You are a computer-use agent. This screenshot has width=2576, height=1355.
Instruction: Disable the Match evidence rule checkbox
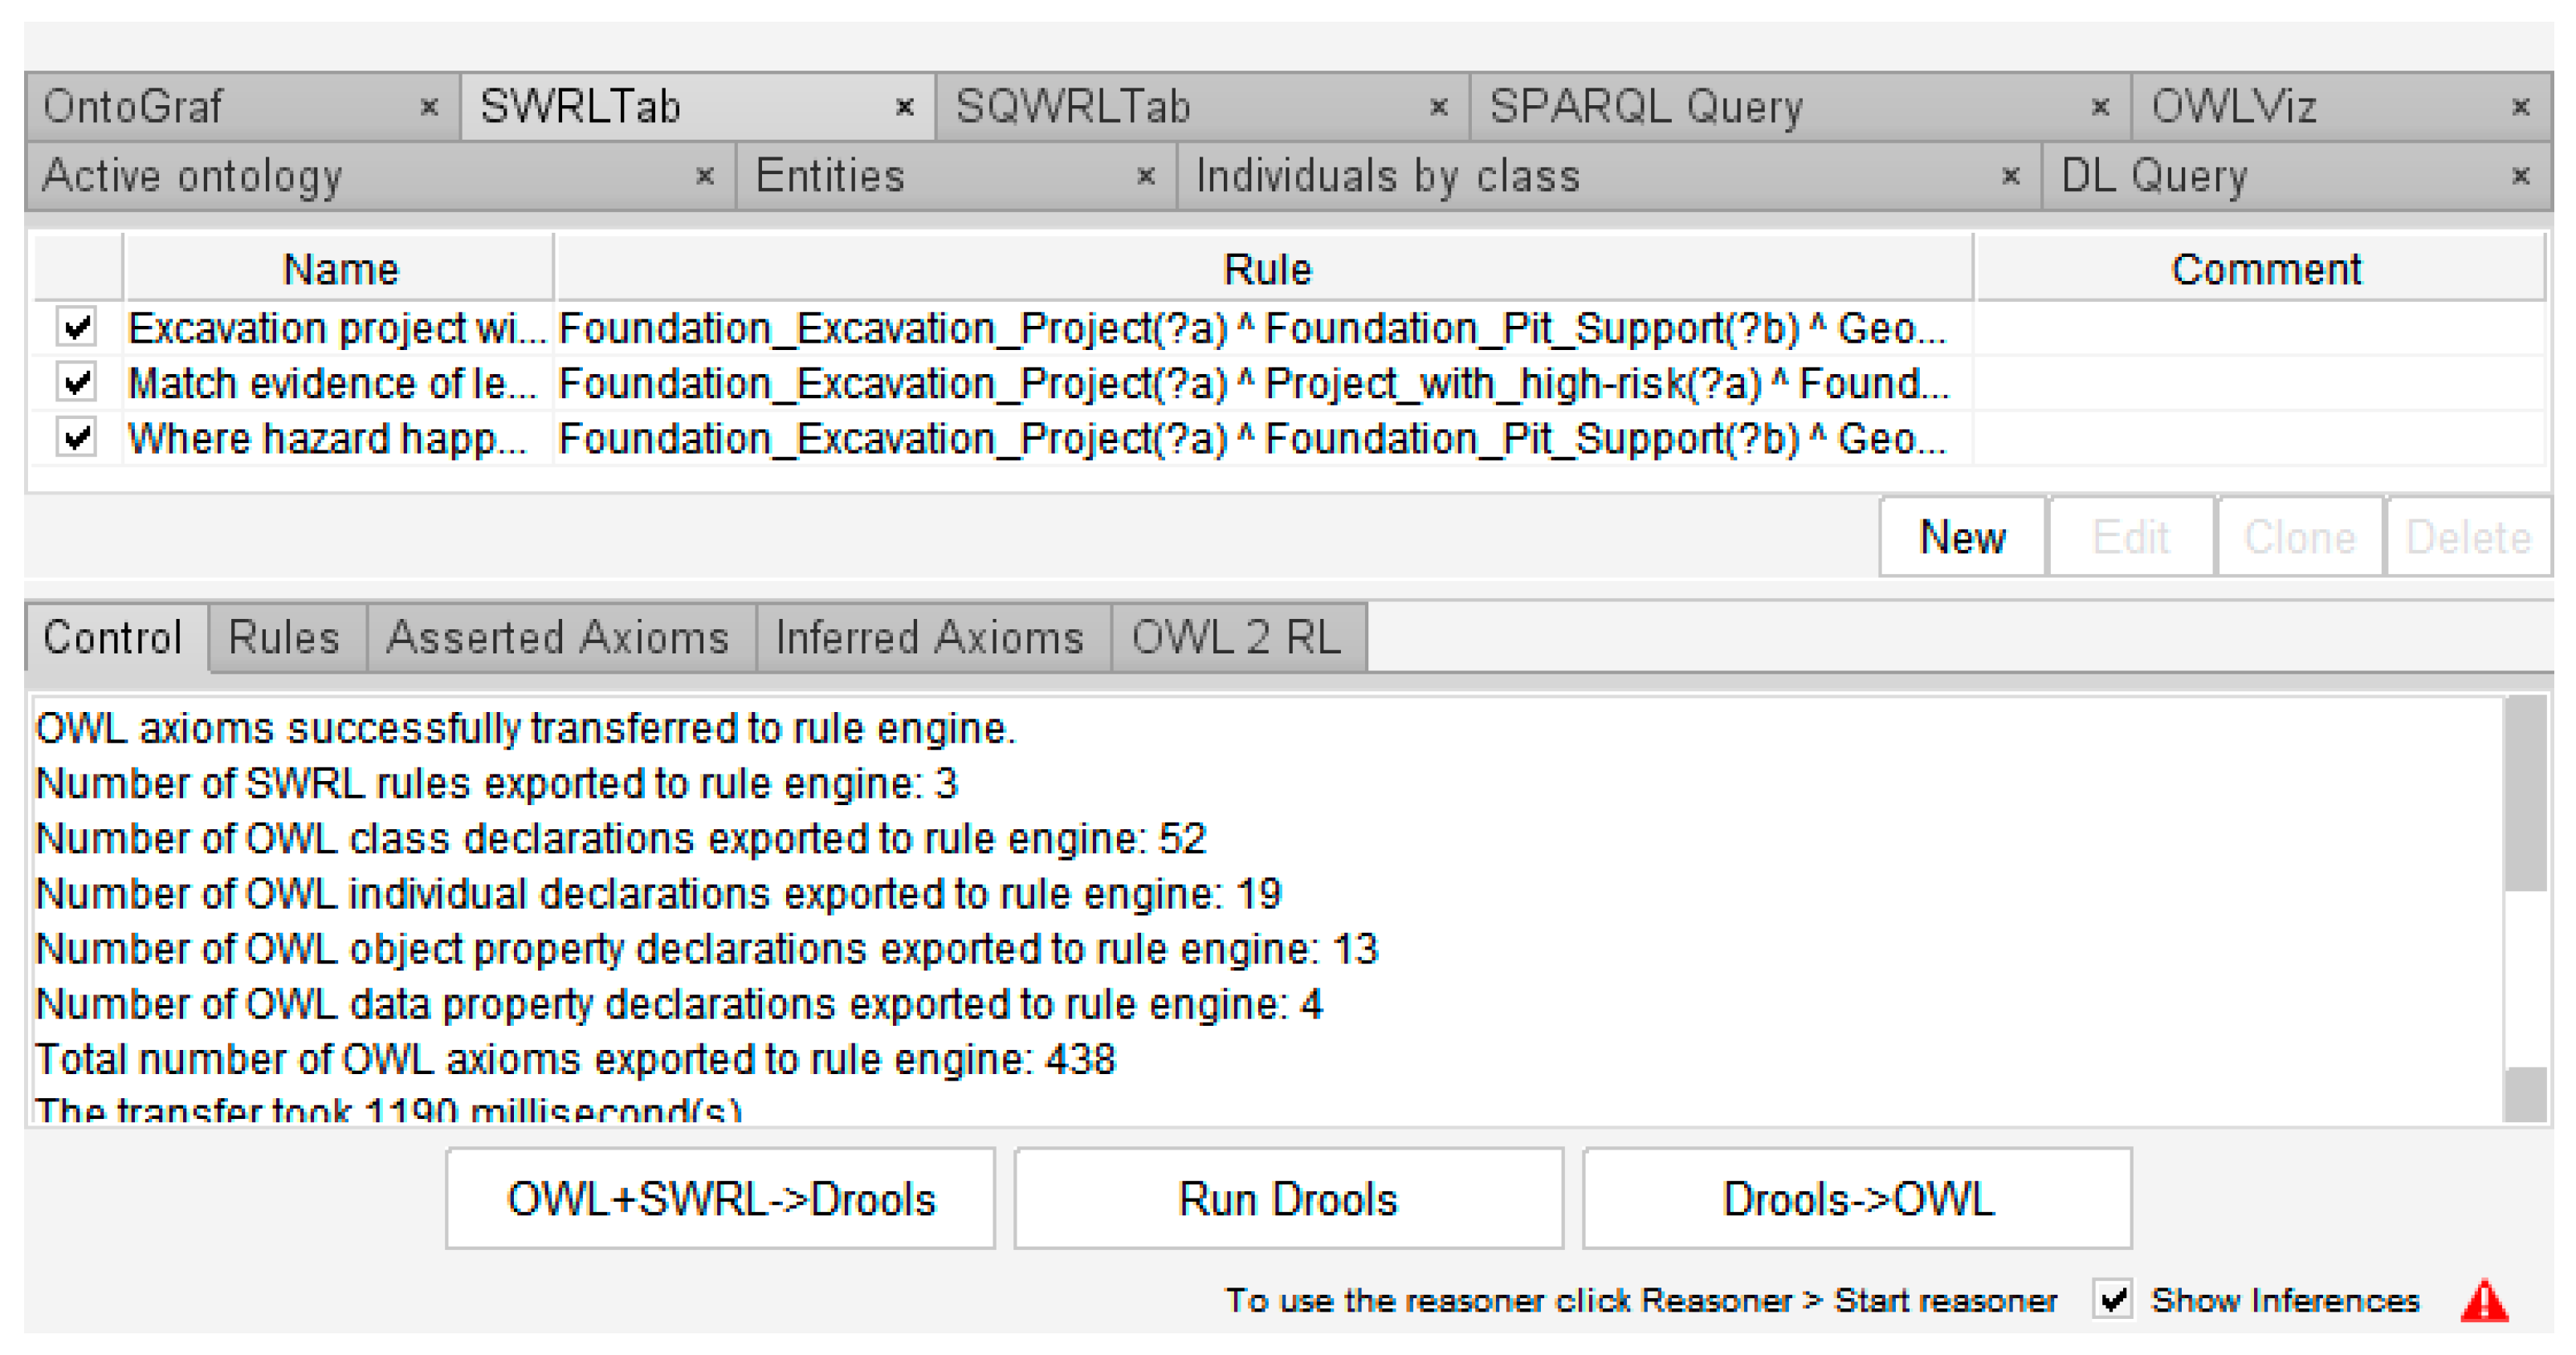click(x=77, y=383)
